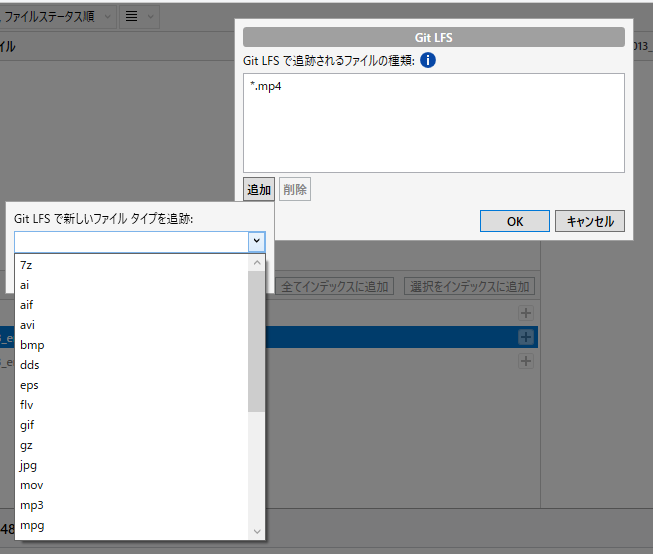Click 選択をインデックスに追加 button

469,287
